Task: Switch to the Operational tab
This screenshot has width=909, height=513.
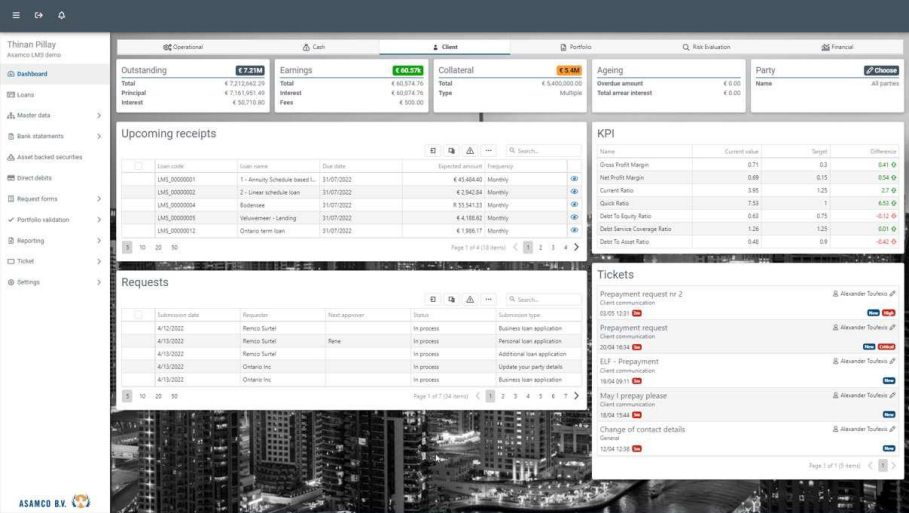Action: [x=183, y=47]
